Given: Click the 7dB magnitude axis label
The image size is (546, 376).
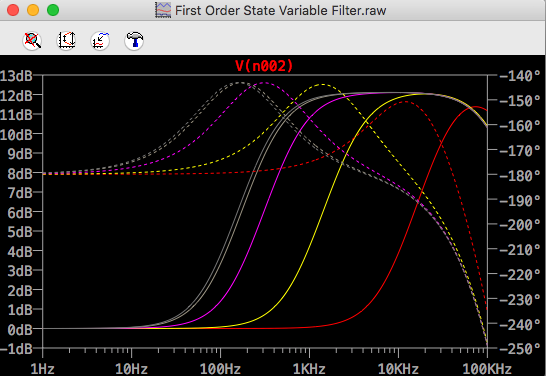Looking at the screenshot, I should pos(20,193).
